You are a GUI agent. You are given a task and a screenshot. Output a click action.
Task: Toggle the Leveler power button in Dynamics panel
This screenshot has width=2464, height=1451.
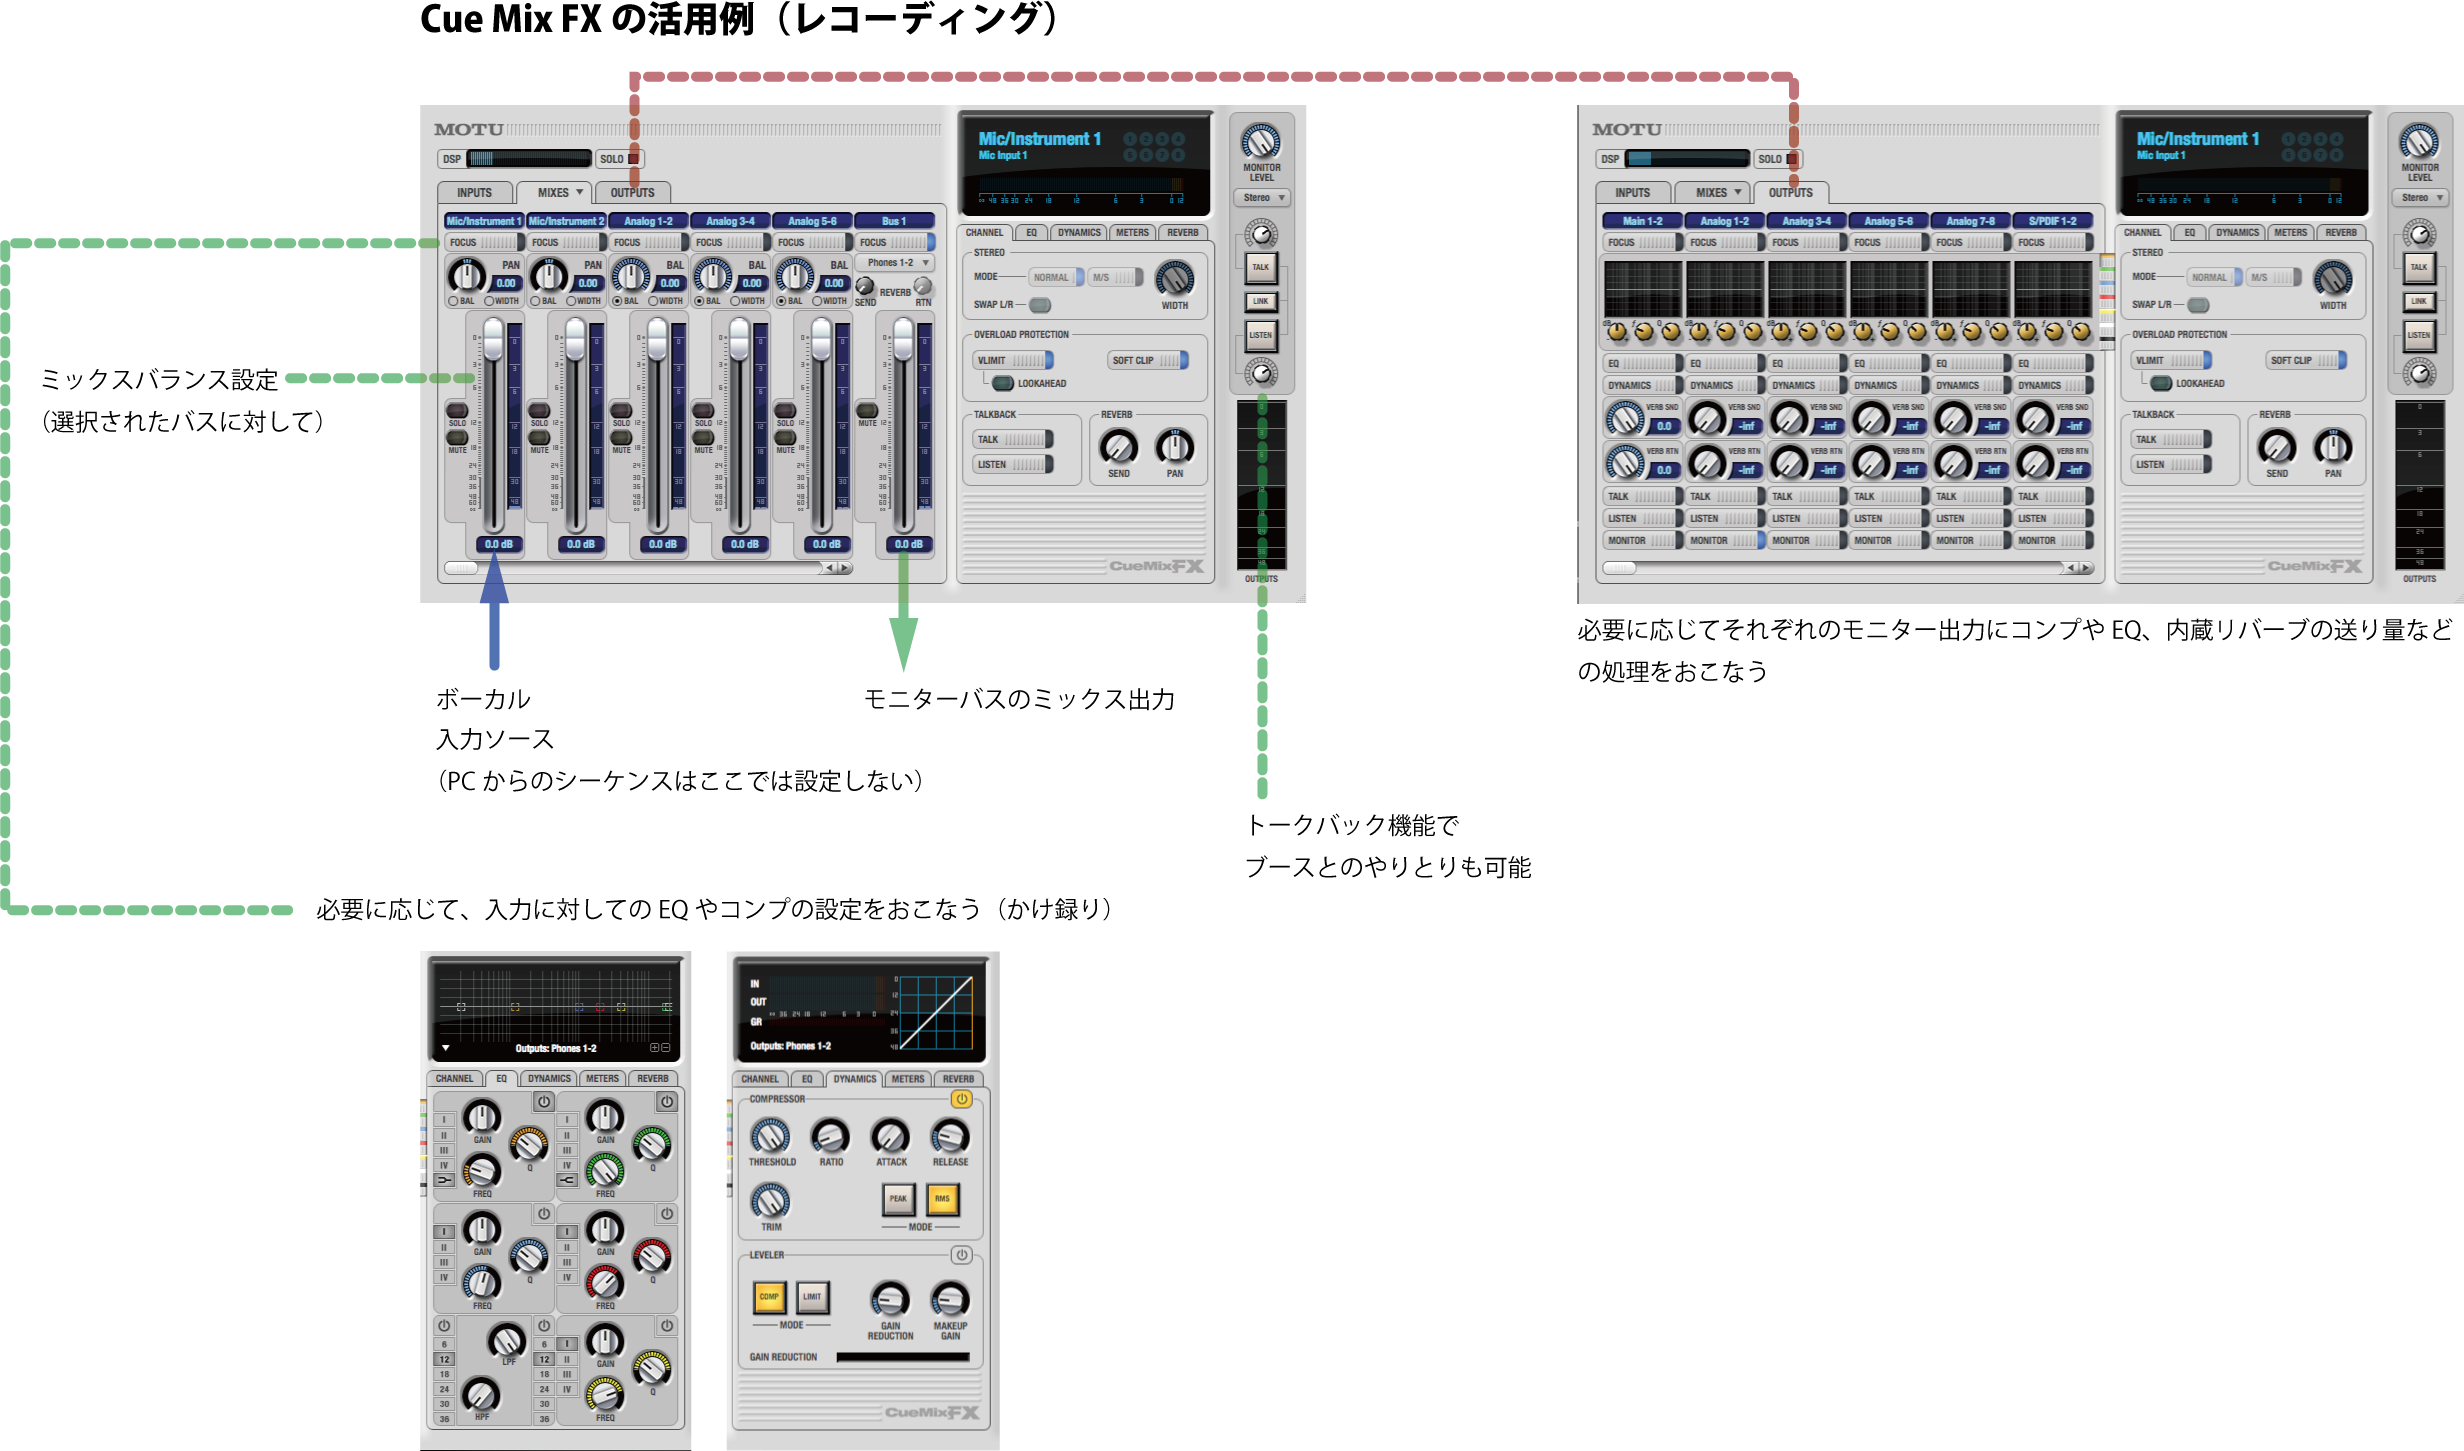point(961,1254)
